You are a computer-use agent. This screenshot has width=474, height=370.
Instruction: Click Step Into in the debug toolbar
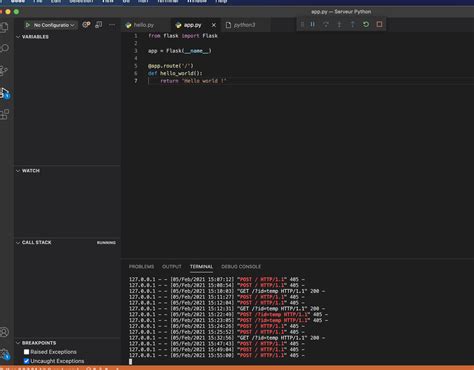coord(339,24)
